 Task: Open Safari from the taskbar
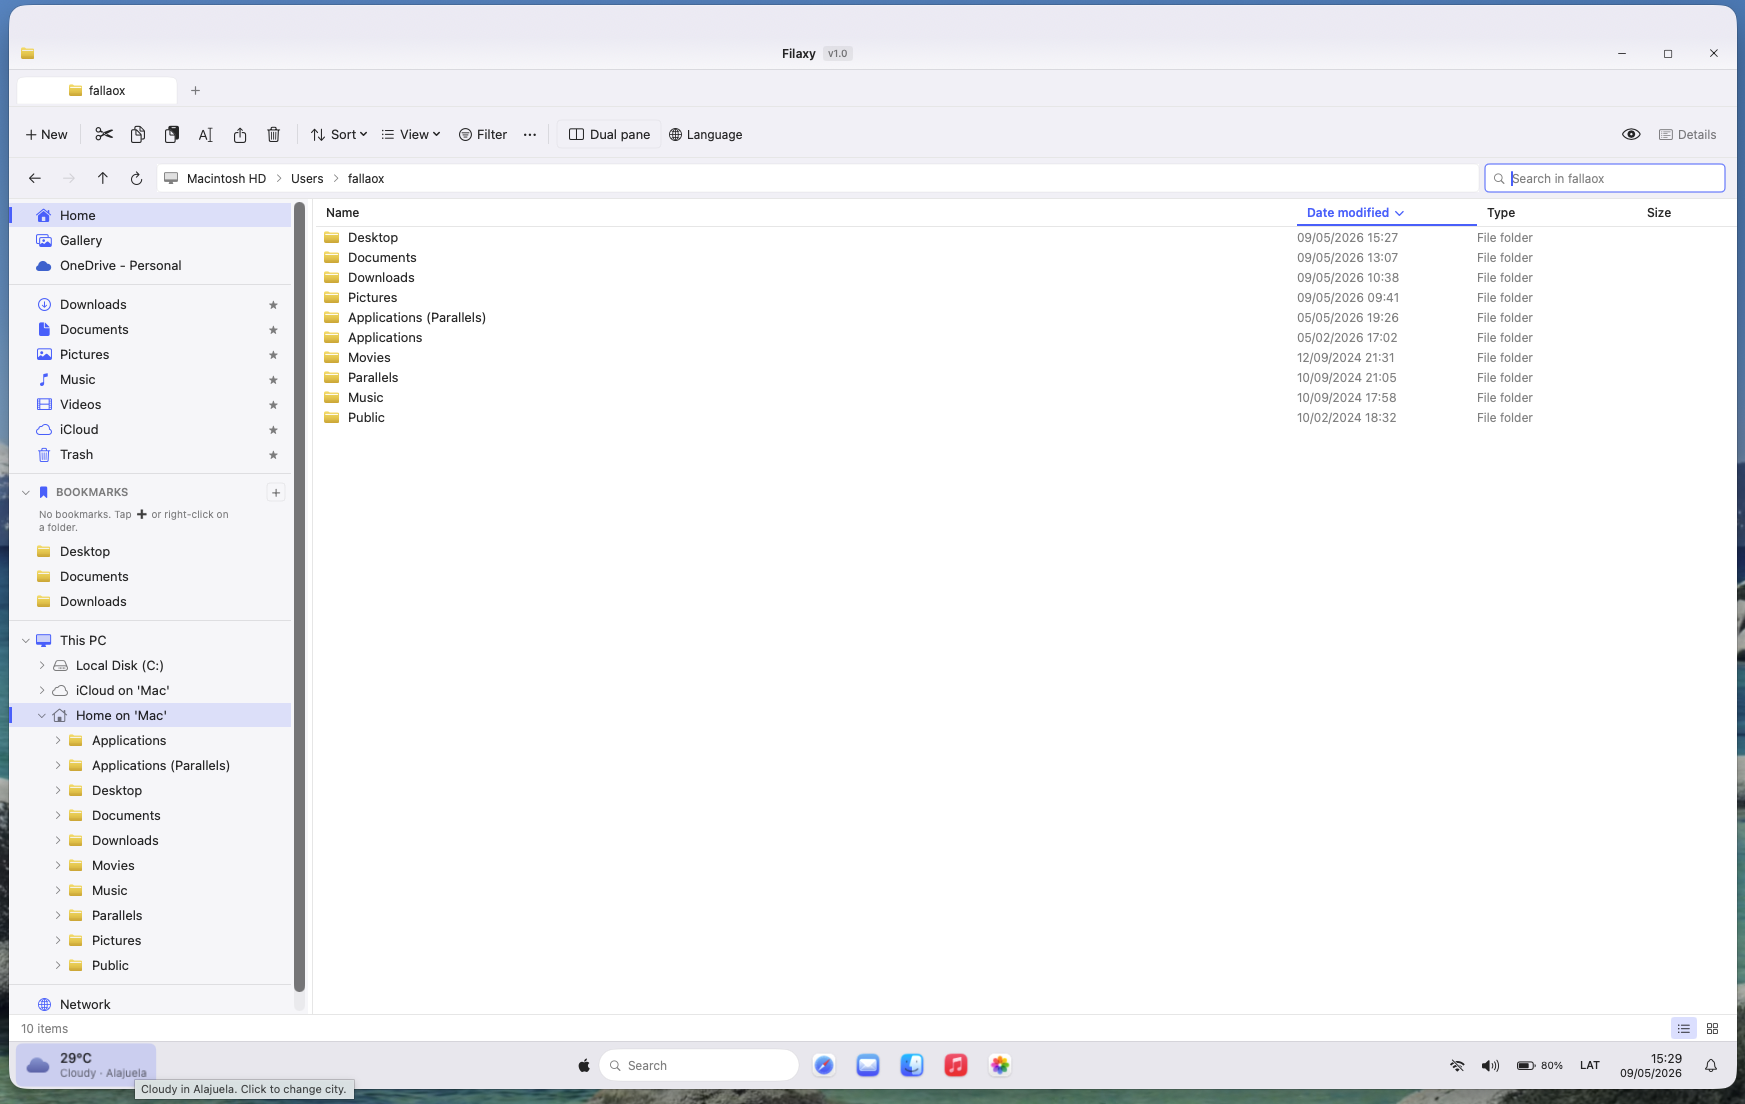point(824,1065)
